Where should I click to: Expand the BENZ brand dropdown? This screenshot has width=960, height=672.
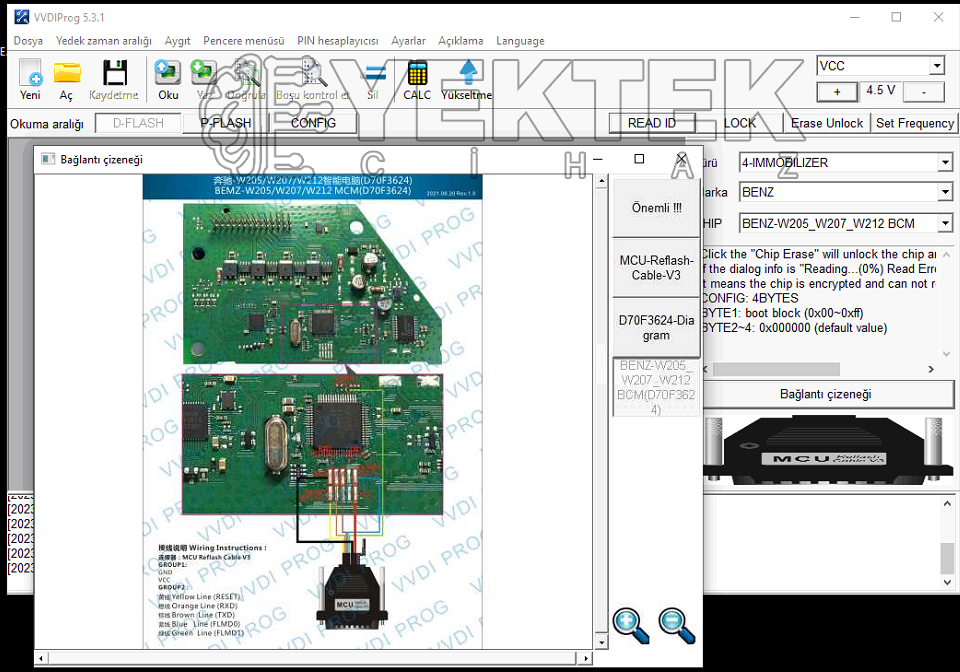(945, 192)
